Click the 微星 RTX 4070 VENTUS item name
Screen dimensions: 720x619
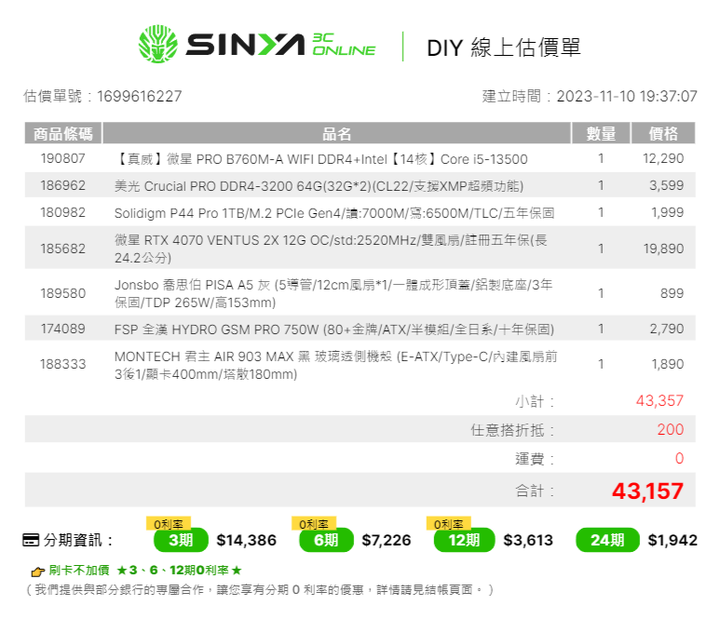pyautogui.click(x=331, y=248)
